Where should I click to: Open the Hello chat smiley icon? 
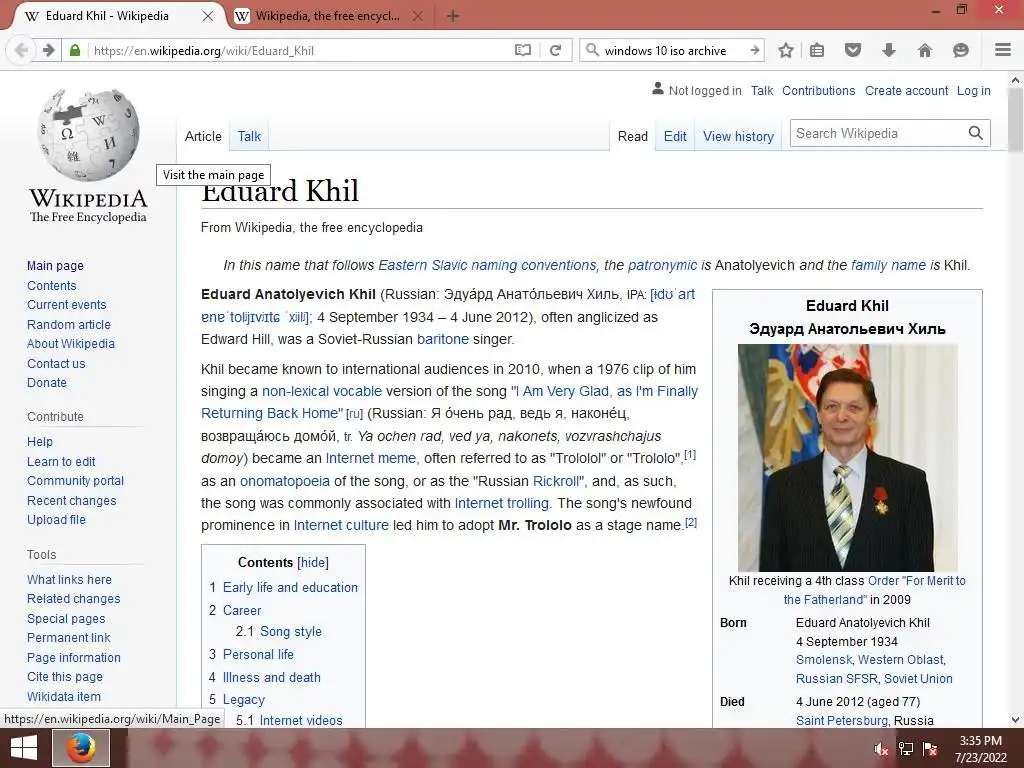961,50
